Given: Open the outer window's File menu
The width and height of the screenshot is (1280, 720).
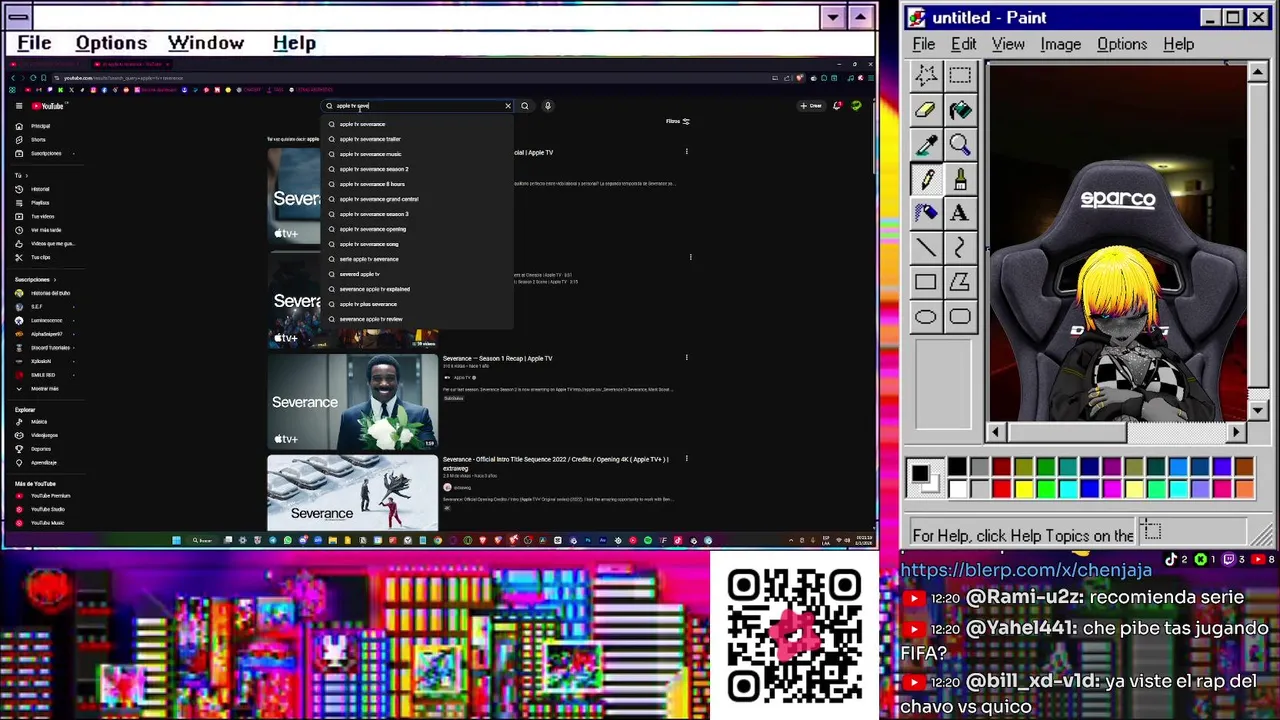Looking at the screenshot, I should point(34,43).
